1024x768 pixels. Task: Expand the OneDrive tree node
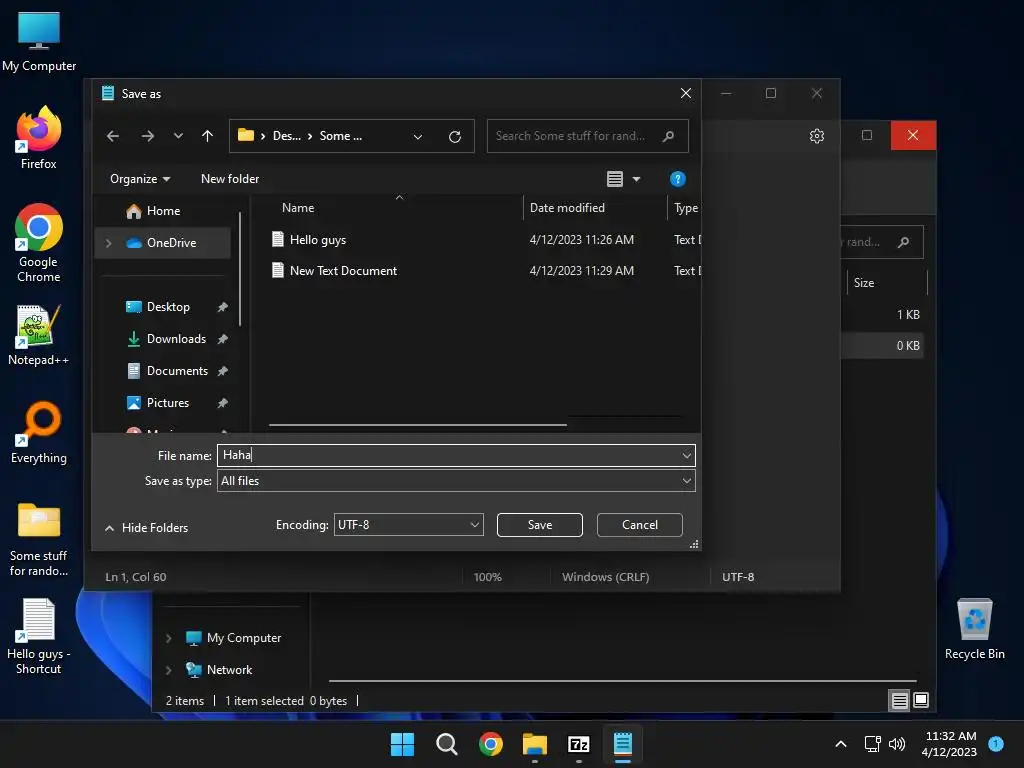(x=108, y=243)
